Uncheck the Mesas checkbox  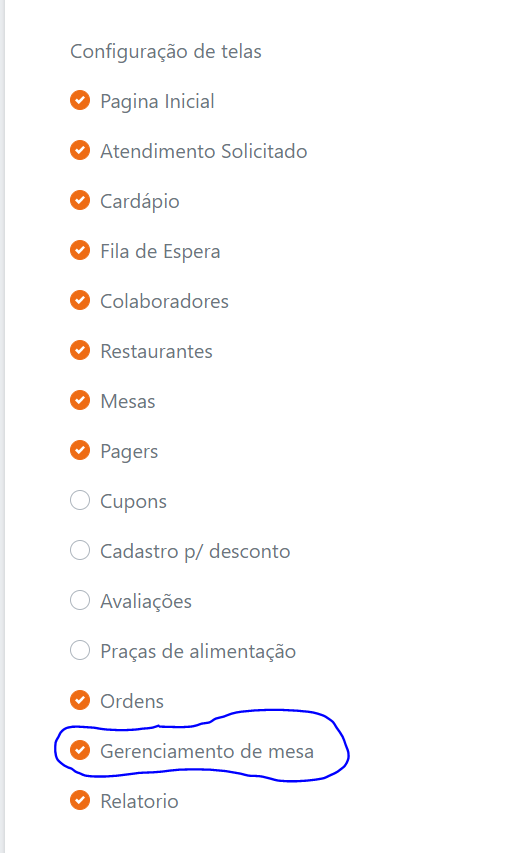tap(80, 400)
